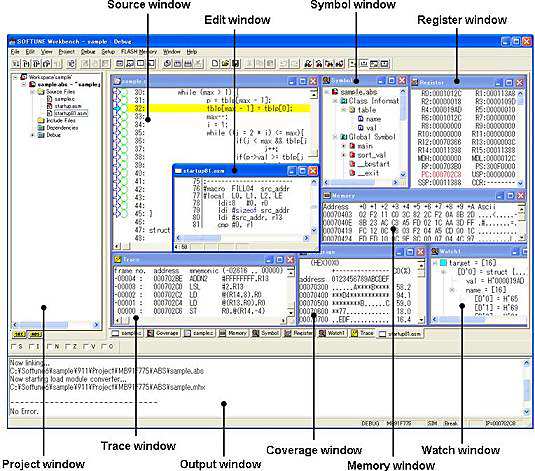Collapse Global Symbol node in Symbol window
This screenshot has width=535, height=471.
335,137
